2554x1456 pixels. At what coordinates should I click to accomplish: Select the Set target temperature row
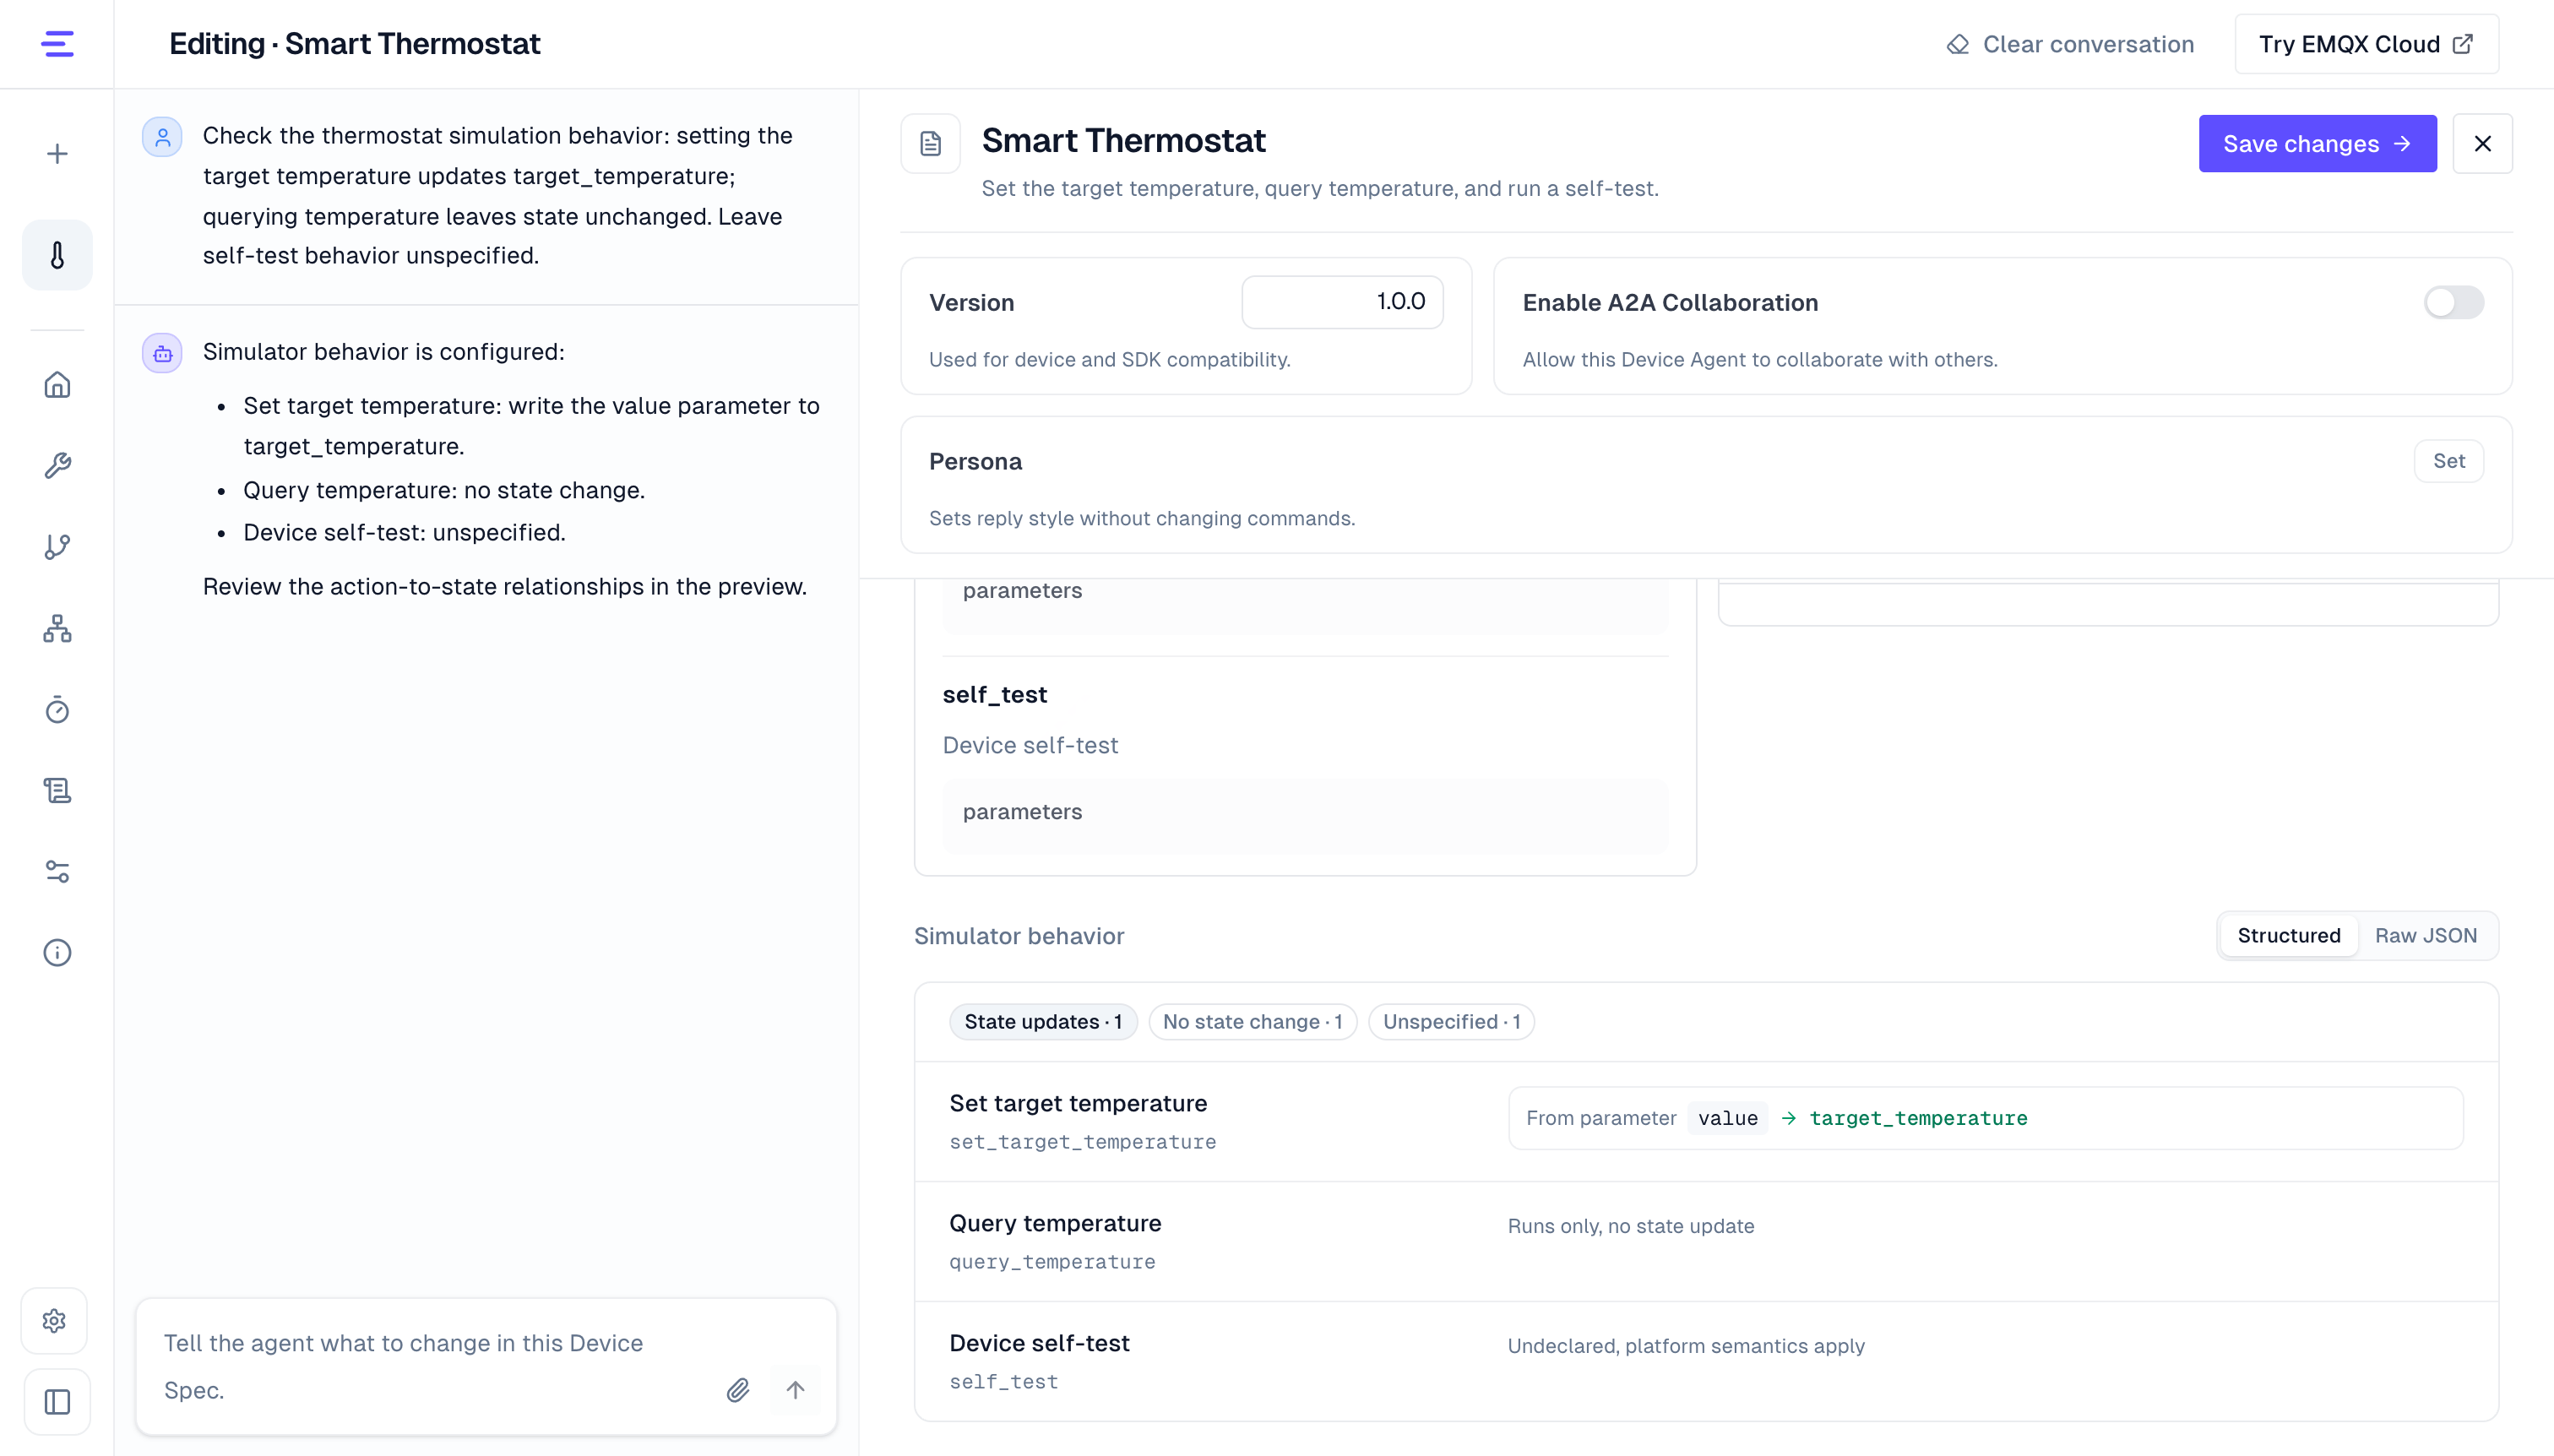(x=1706, y=1122)
